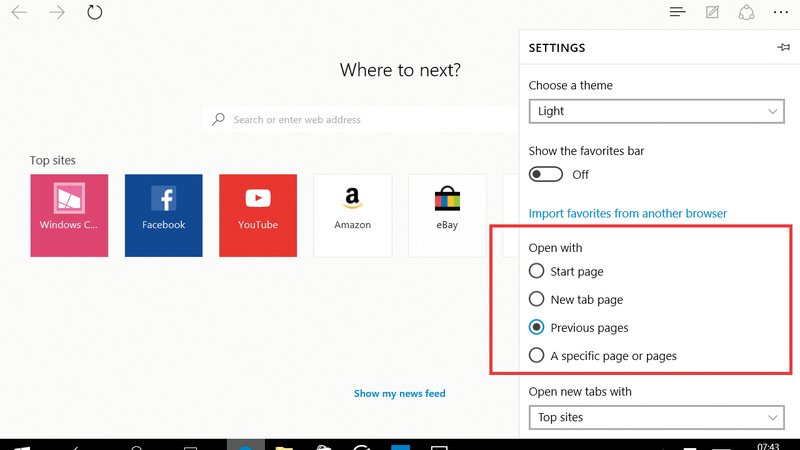Toggle the Show the favorites bar switch

[546, 174]
